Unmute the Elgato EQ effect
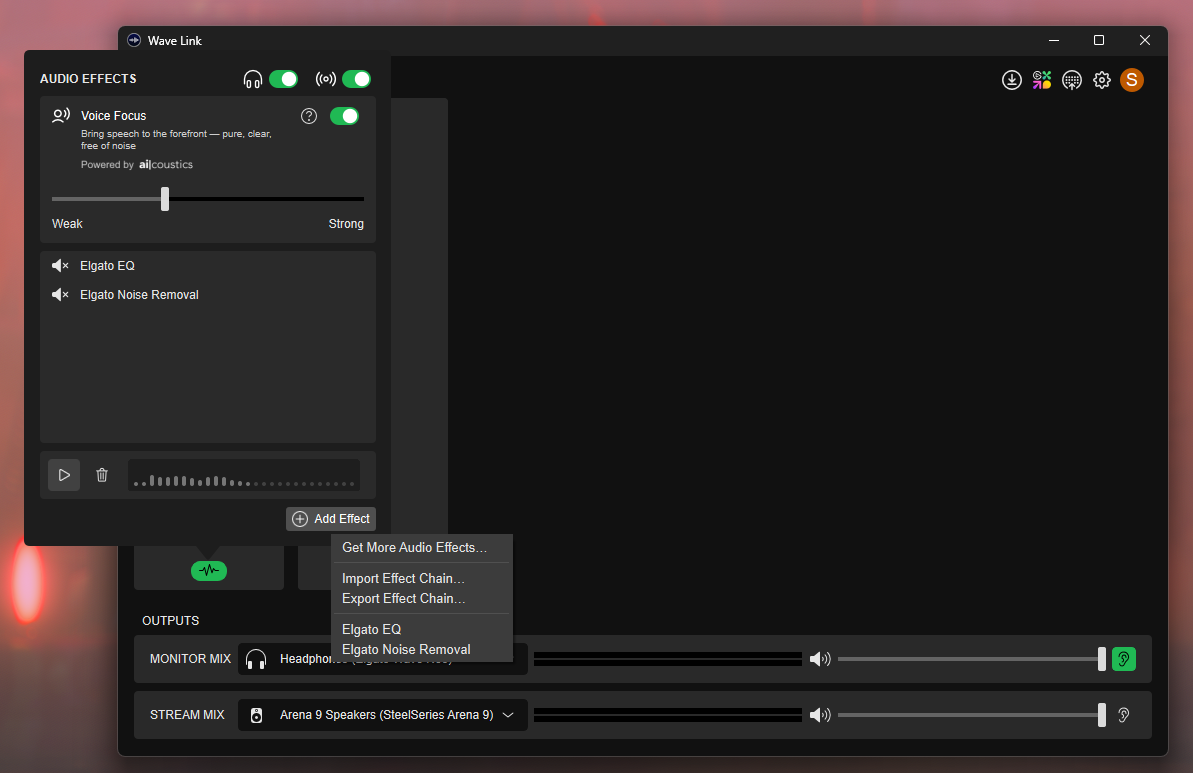This screenshot has height=773, width=1193. tap(60, 266)
